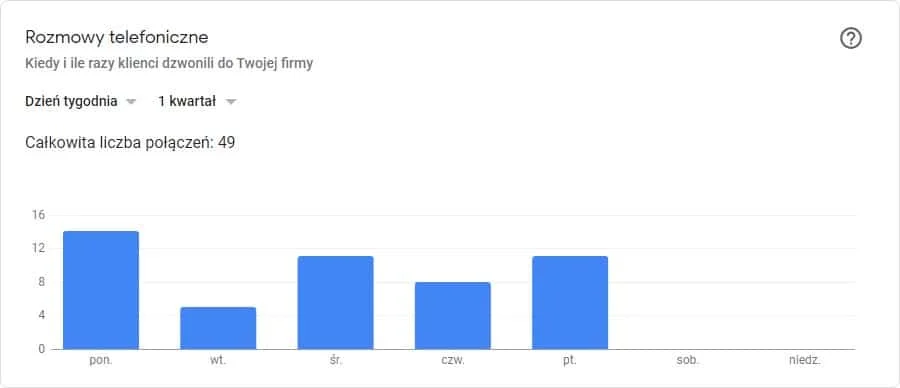Screen dimensions: 900x388
Task: Click the Całkowita liczba połączeń total text
Action: [130, 142]
